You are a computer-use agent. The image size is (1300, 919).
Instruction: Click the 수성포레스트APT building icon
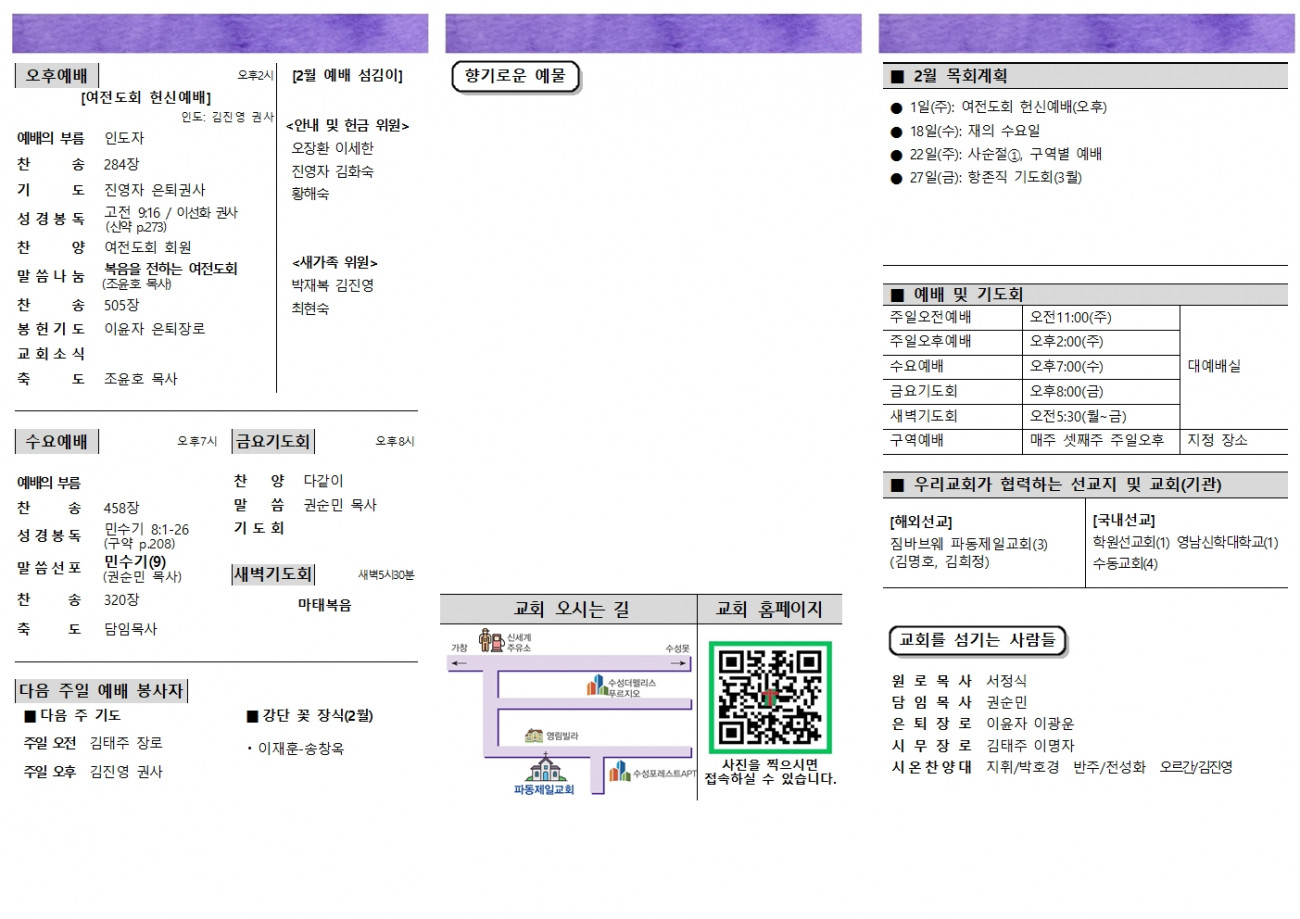click(x=621, y=772)
